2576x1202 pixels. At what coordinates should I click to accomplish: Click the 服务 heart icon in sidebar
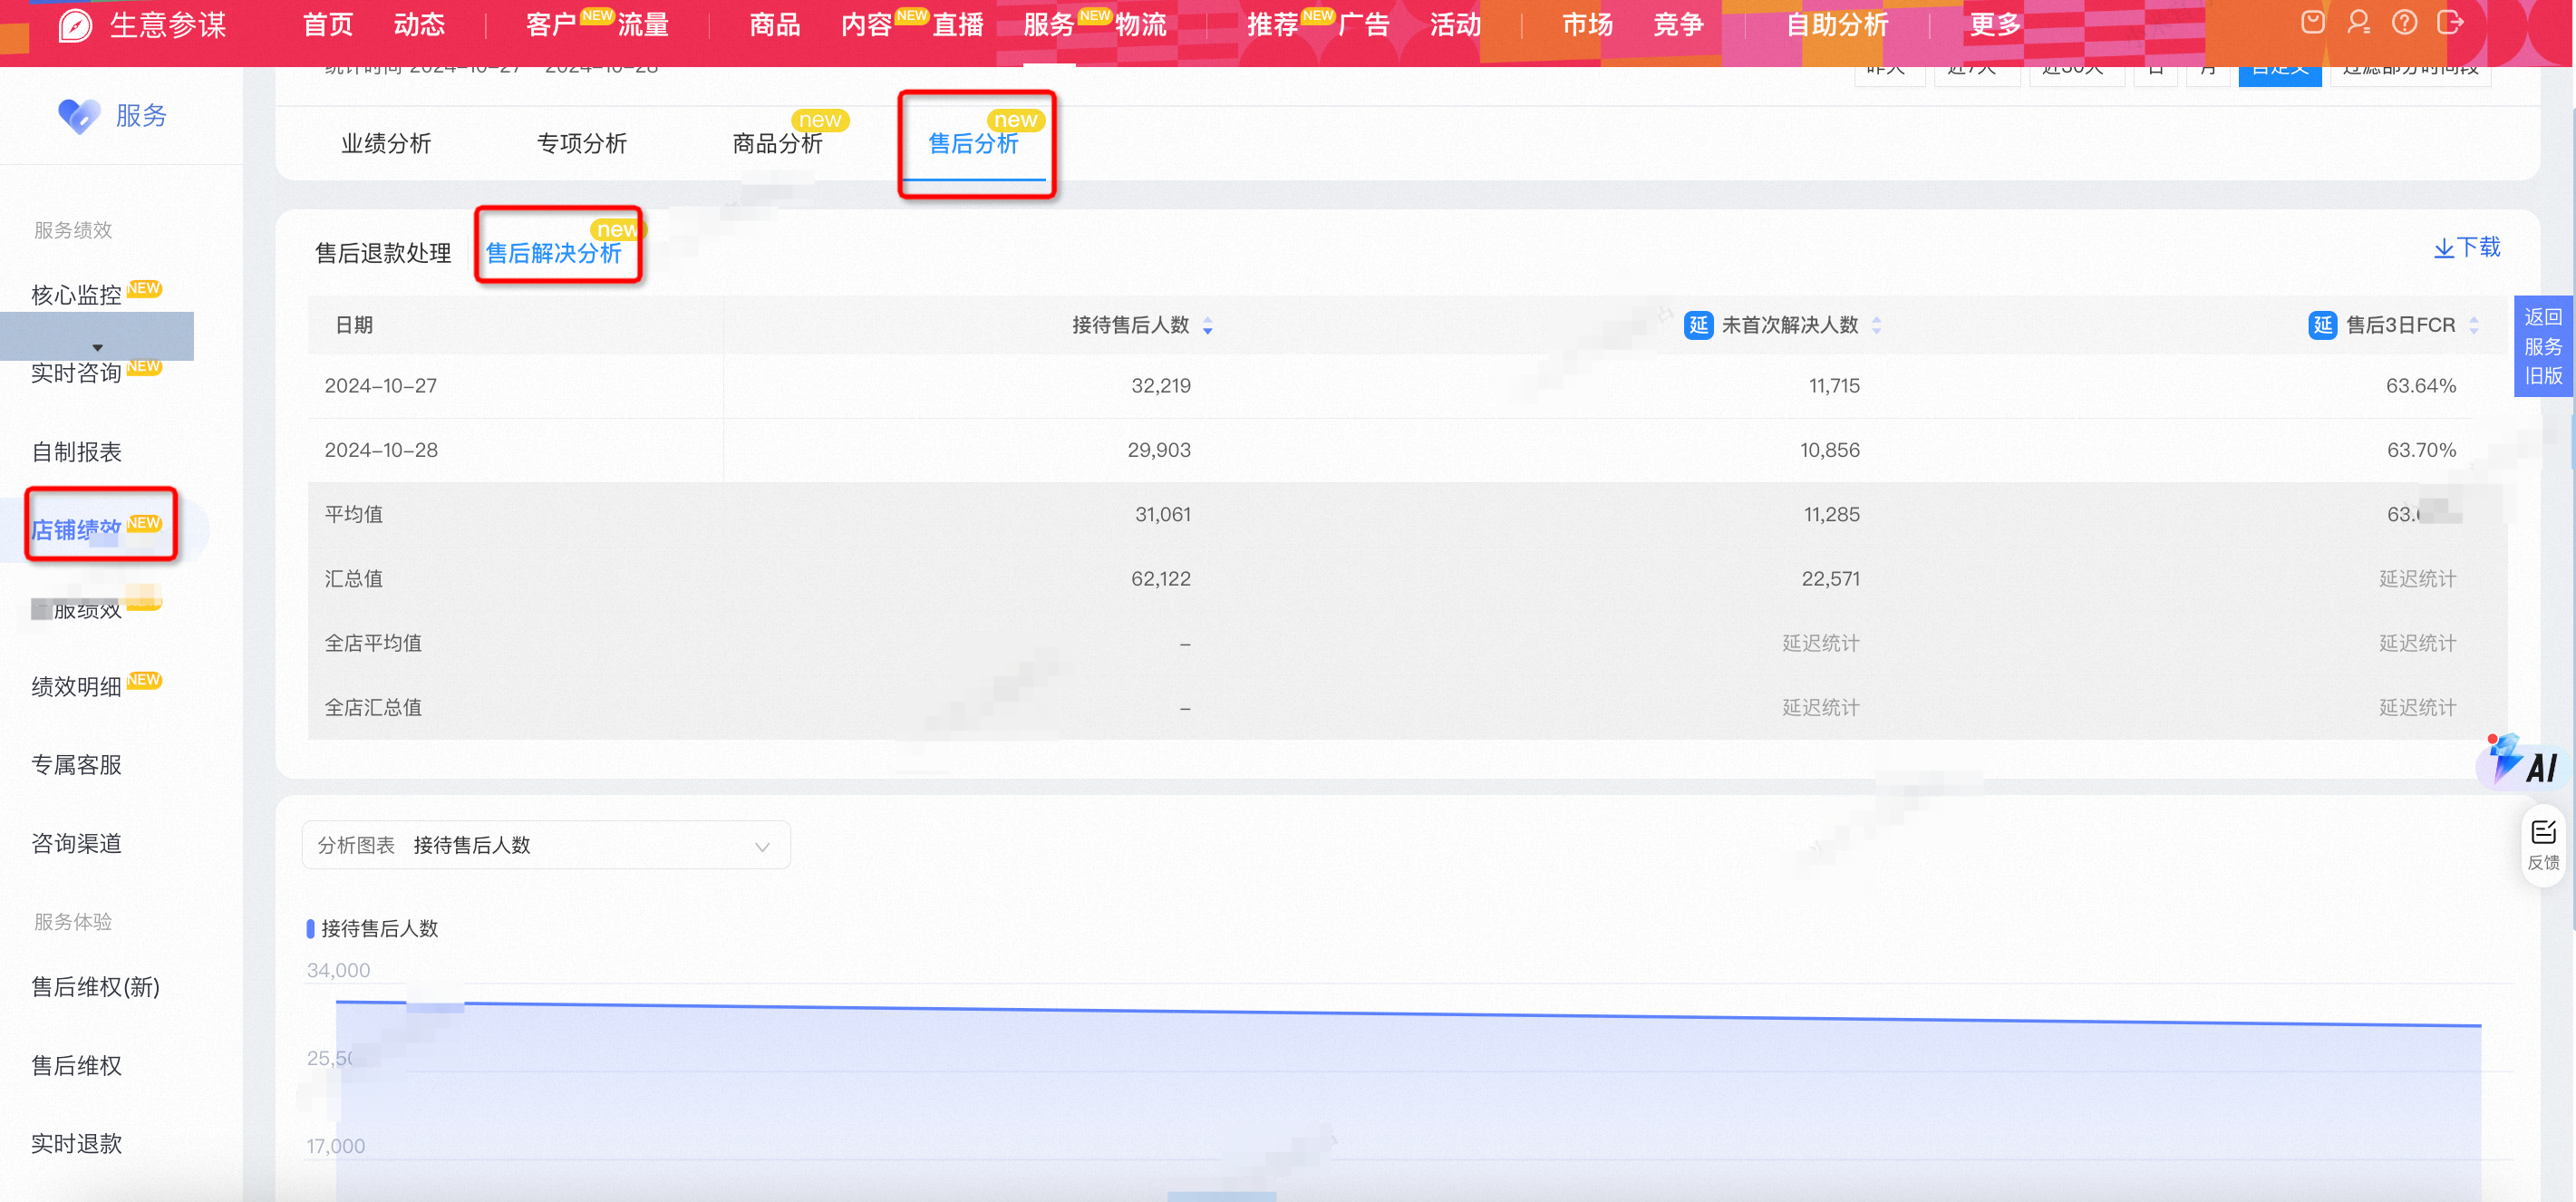point(78,116)
